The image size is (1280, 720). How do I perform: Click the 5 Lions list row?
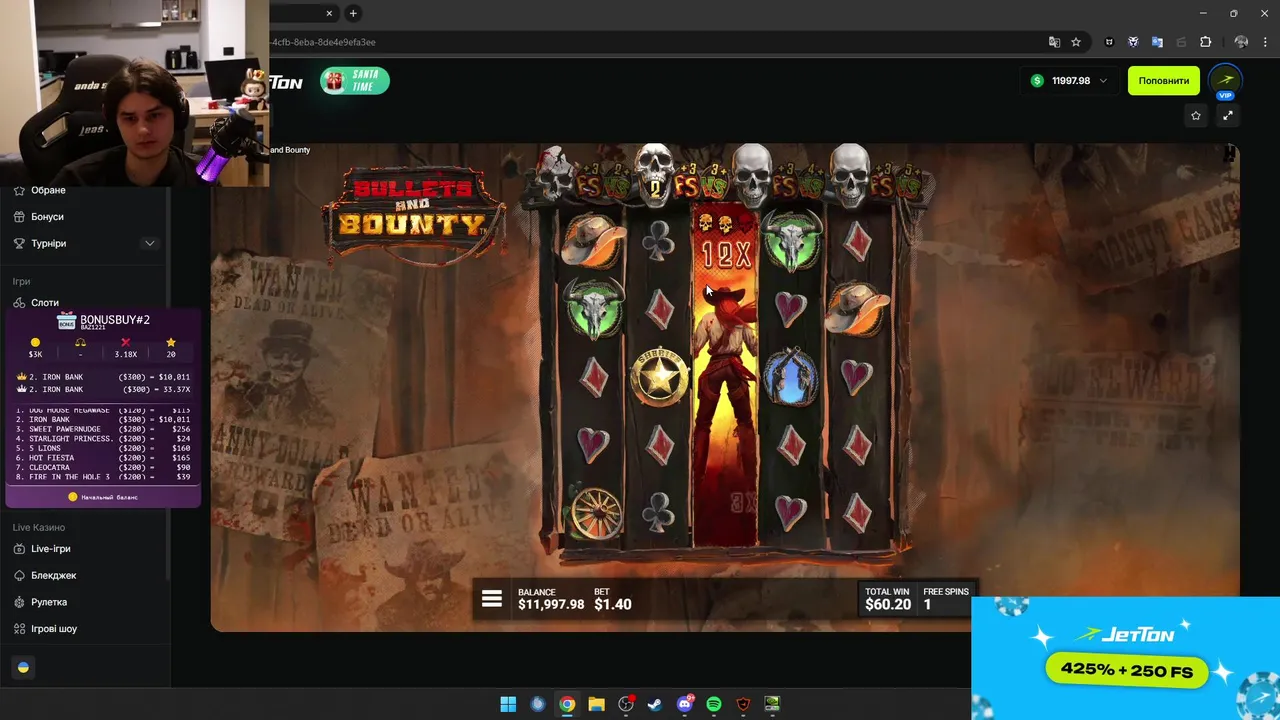pos(103,448)
